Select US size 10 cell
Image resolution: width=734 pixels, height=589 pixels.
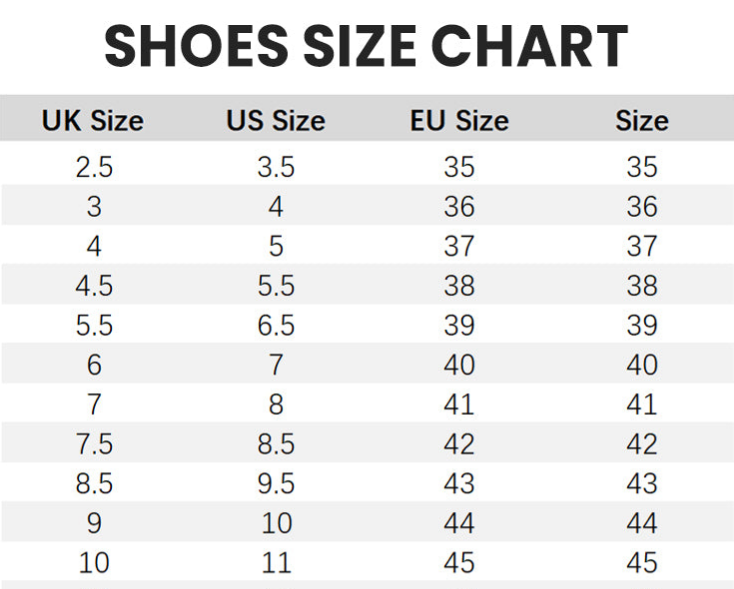tap(276, 523)
